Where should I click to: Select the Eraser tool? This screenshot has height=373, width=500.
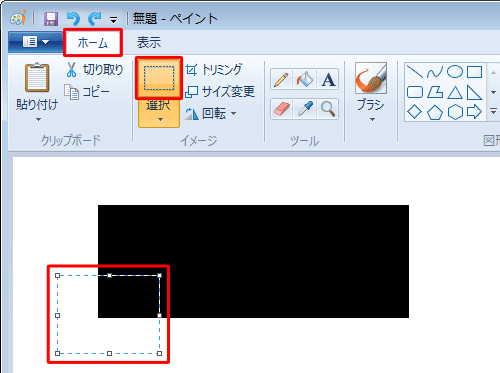(281, 109)
